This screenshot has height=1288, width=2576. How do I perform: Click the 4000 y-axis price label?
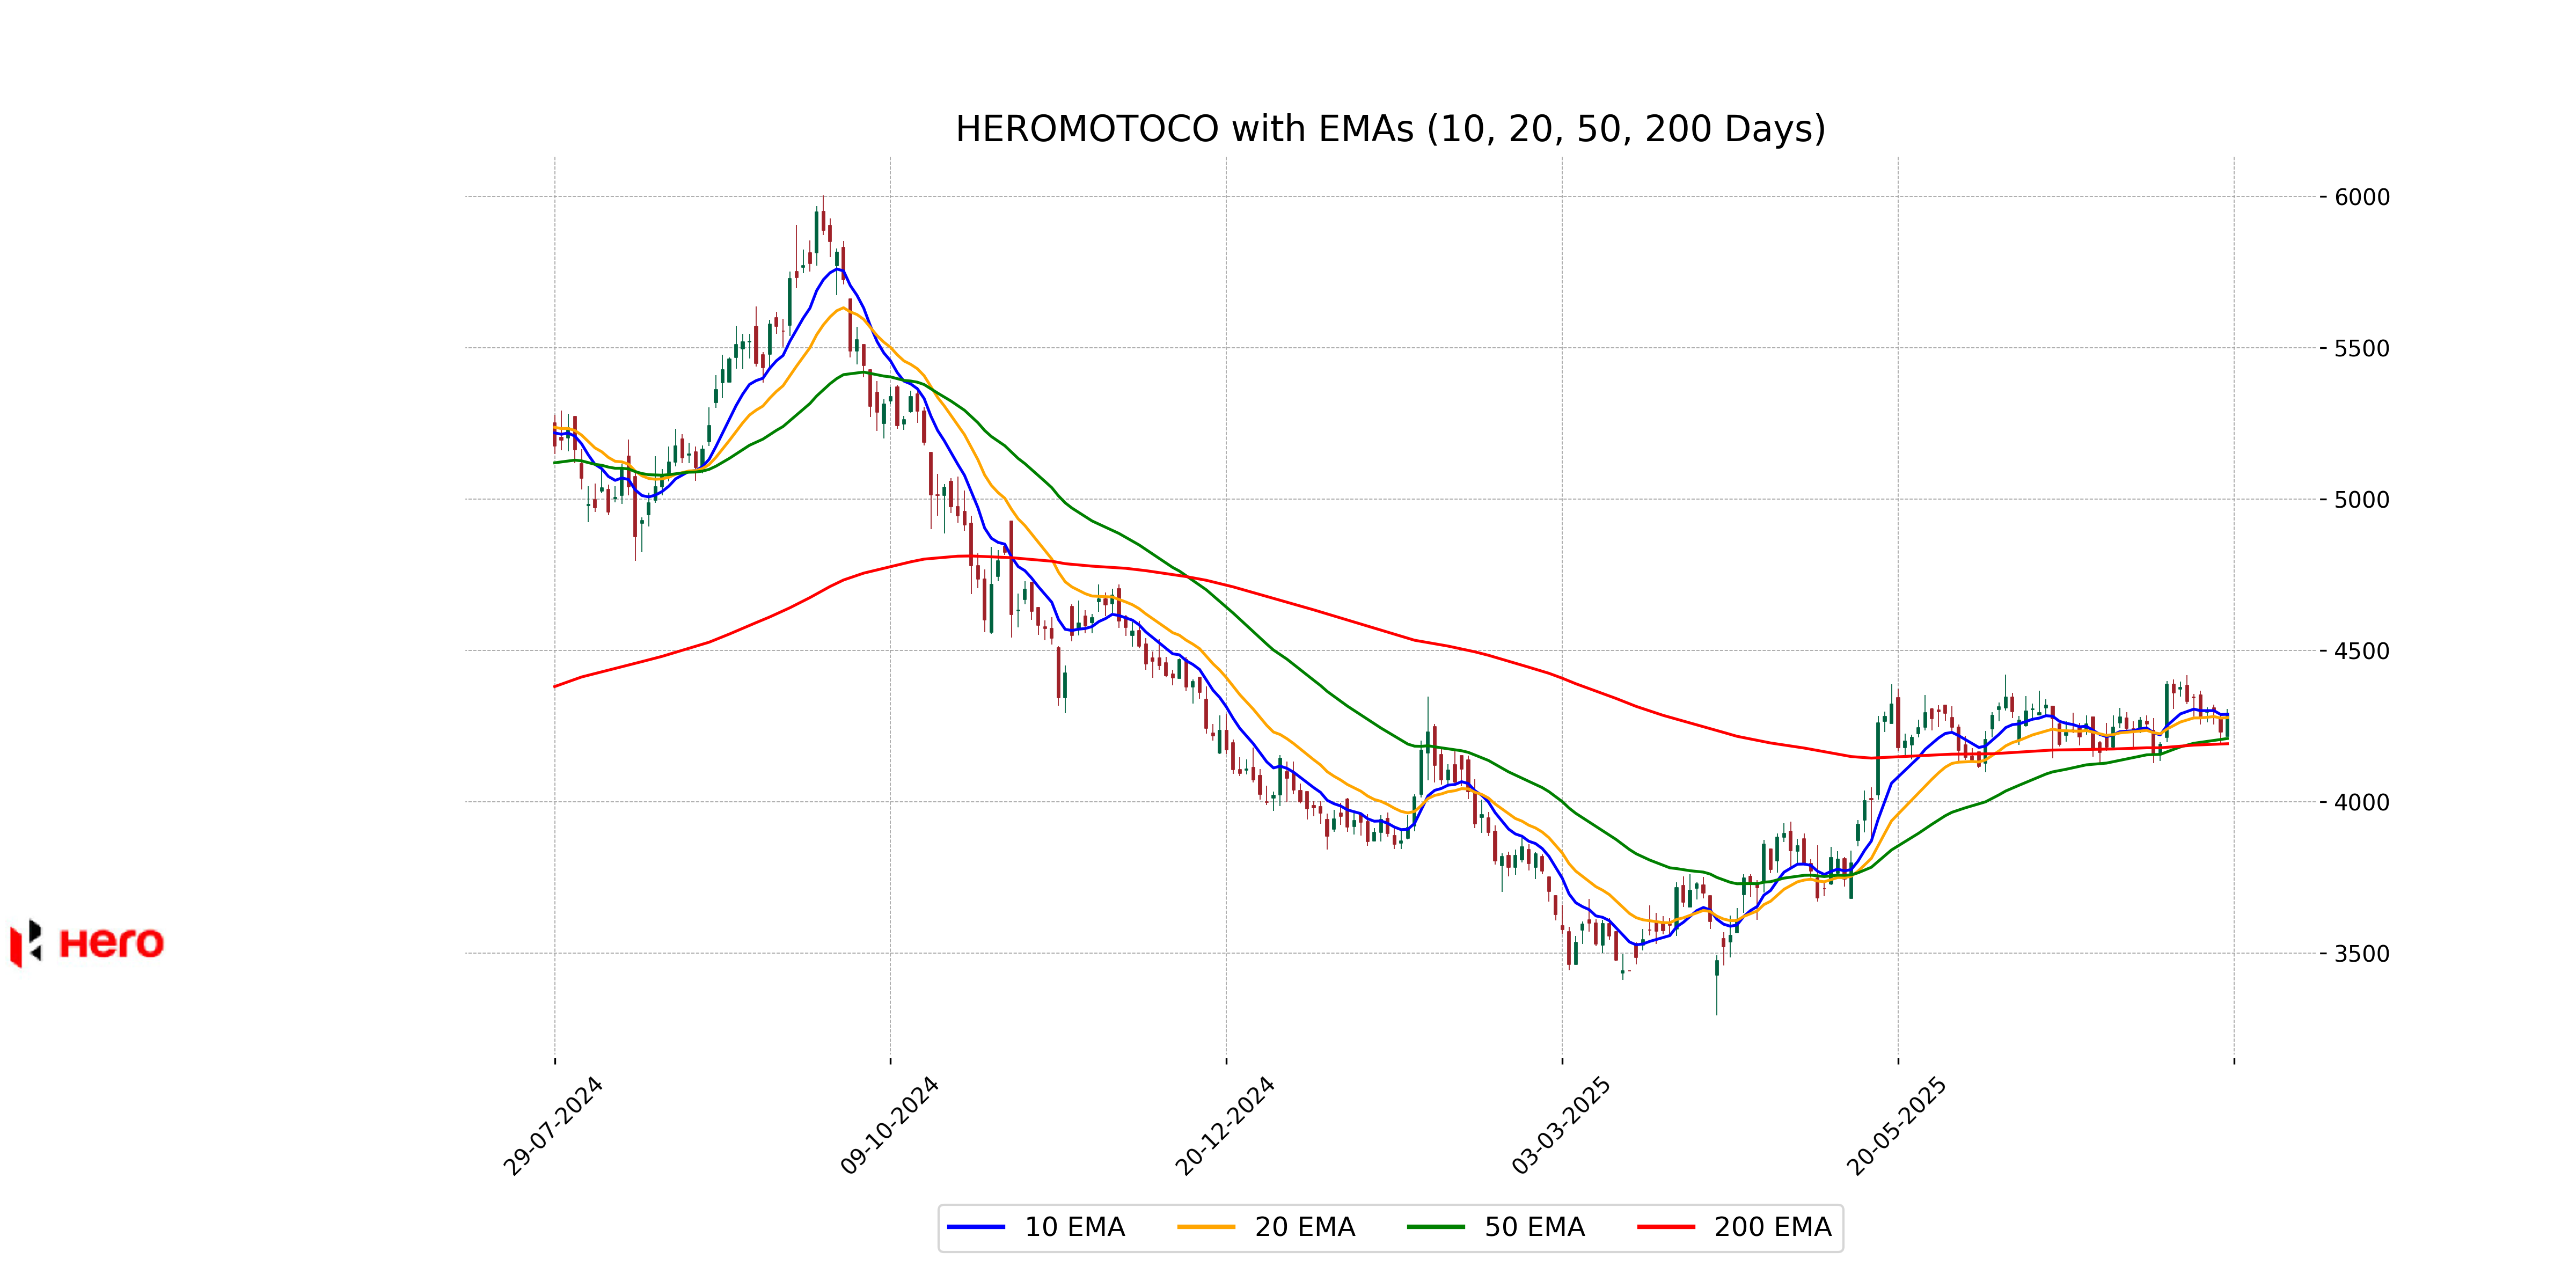(x=2361, y=803)
